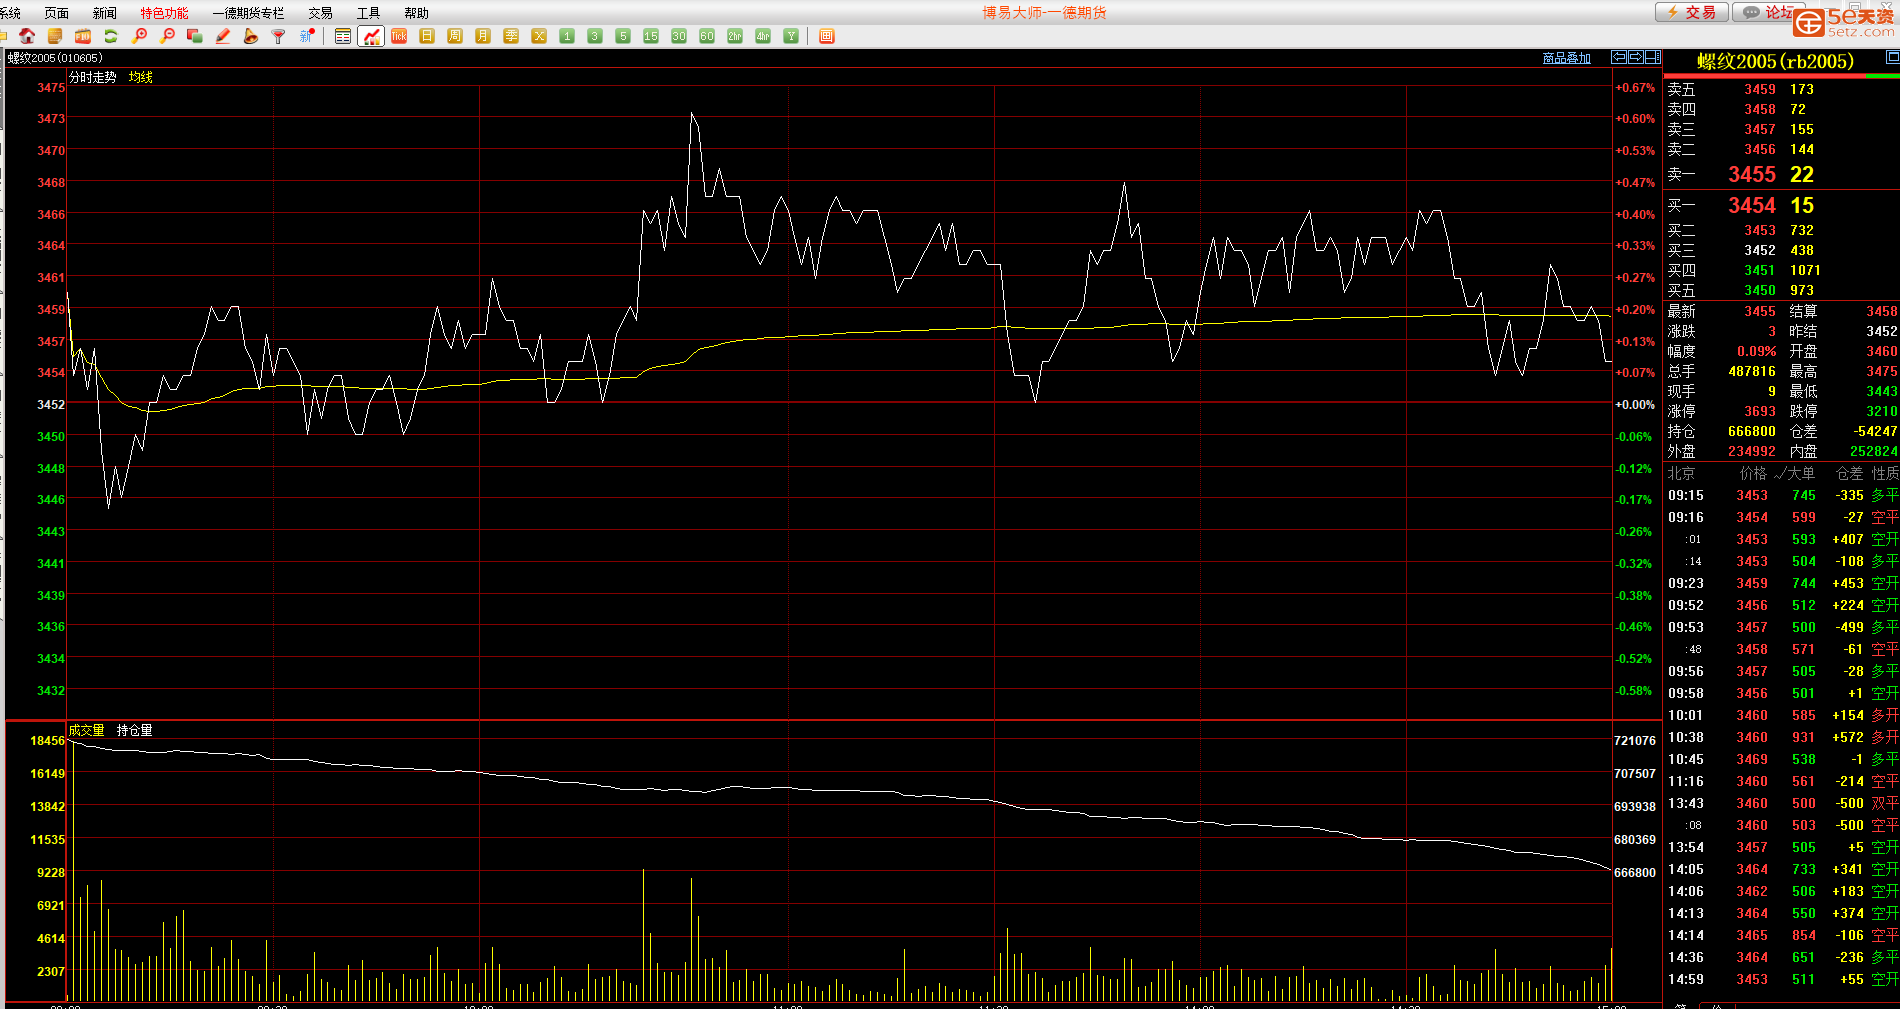
Task: Expand the 一德期货专栏 menu
Action: click(x=248, y=13)
